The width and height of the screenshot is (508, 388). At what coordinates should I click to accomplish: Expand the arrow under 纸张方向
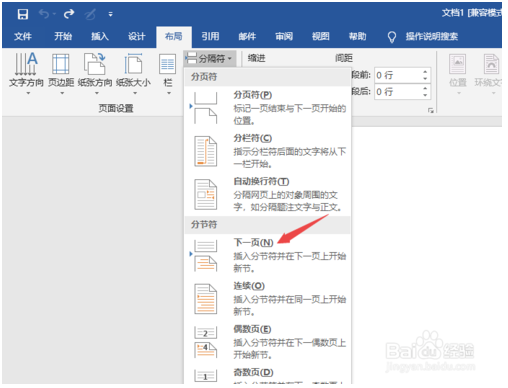click(x=96, y=93)
